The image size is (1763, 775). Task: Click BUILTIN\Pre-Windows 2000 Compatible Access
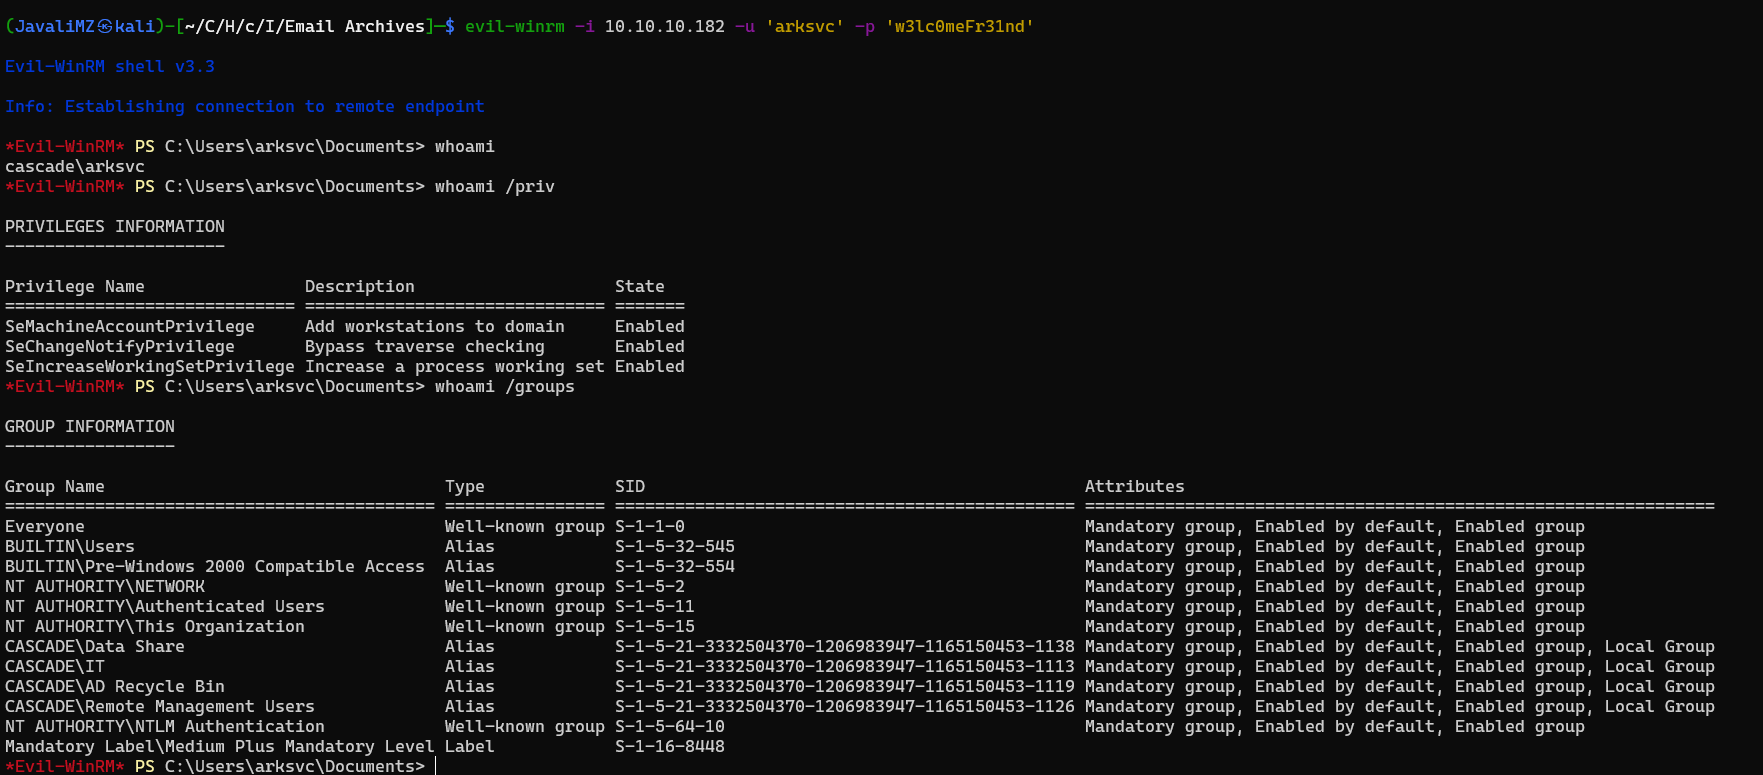(215, 566)
